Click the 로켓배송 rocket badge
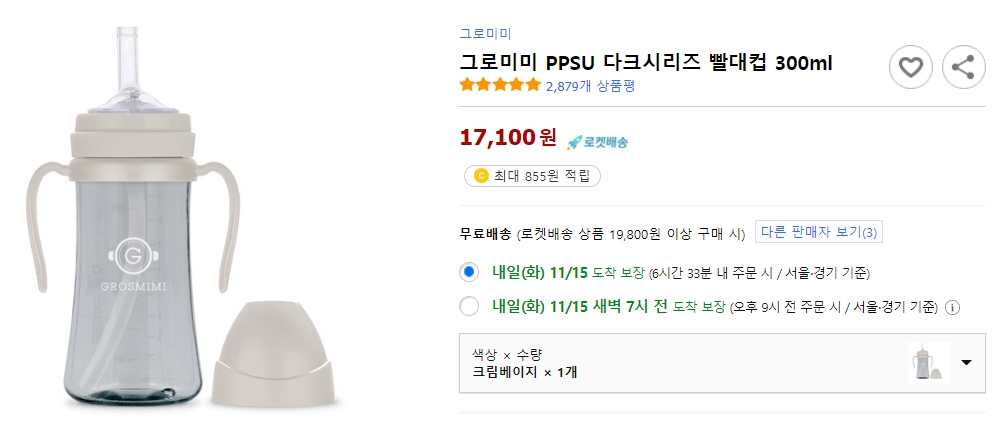 [x=597, y=142]
